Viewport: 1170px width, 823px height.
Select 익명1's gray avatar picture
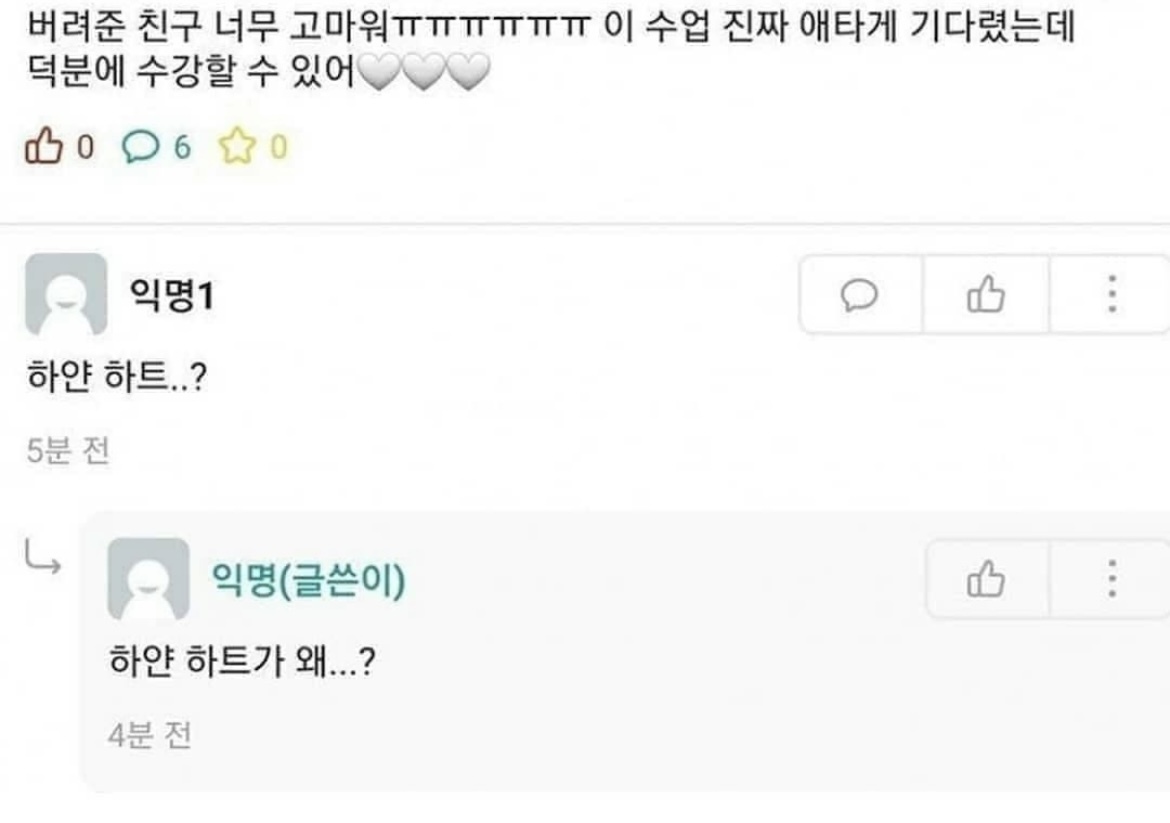[x=66, y=294]
